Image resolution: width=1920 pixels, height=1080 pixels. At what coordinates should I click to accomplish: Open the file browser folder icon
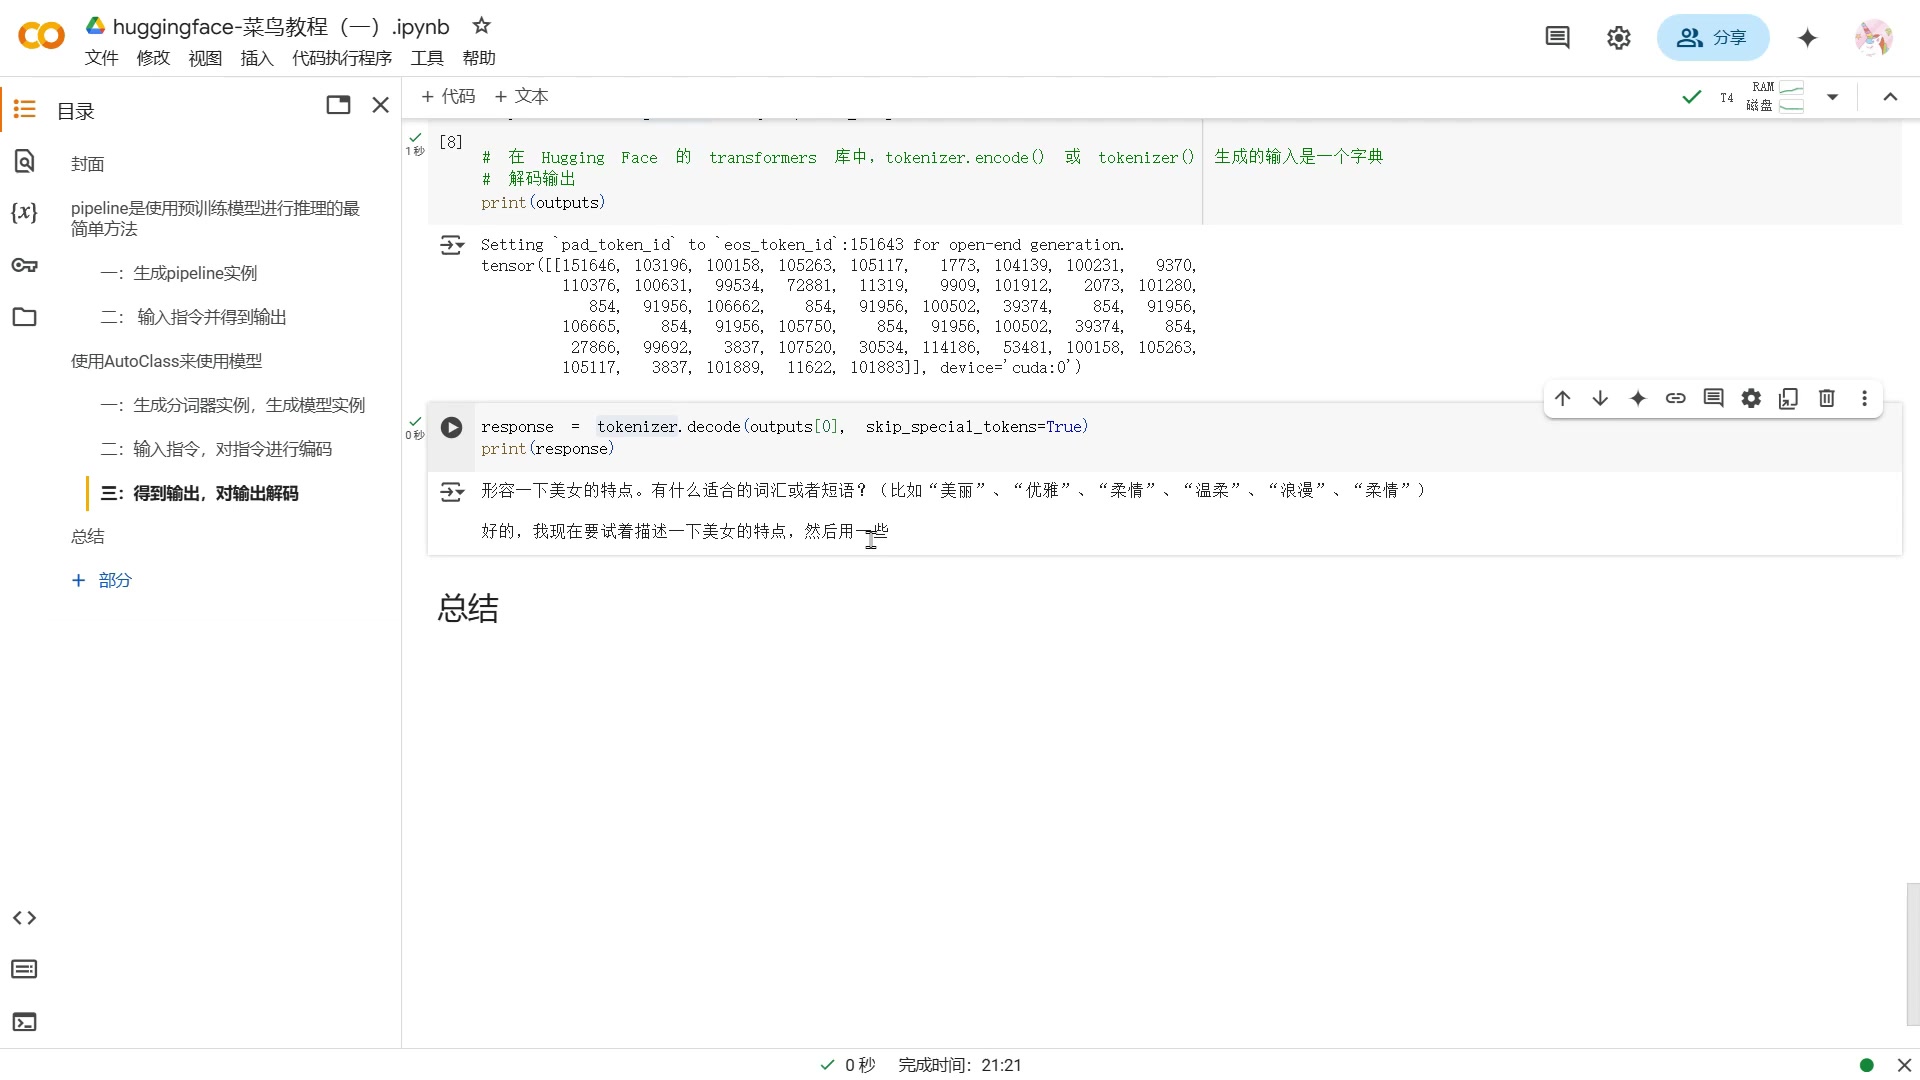tap(24, 317)
